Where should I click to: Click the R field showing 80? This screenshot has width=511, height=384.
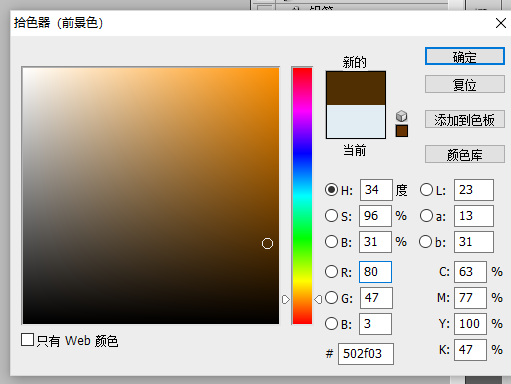[375, 272]
